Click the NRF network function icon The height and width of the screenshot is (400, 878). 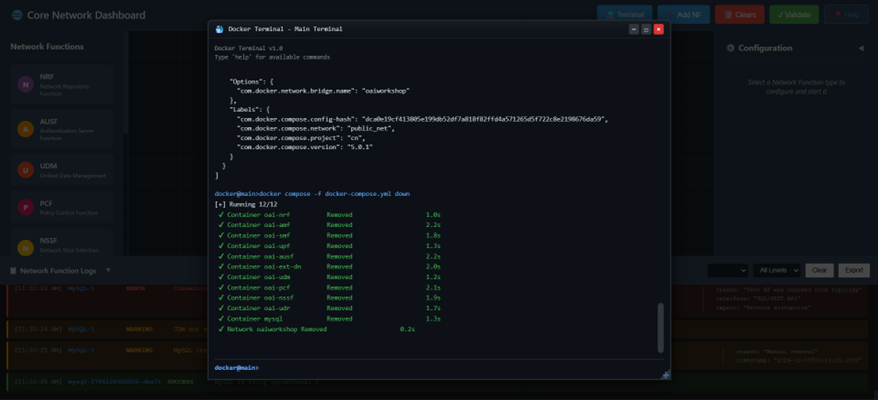pyautogui.click(x=25, y=84)
